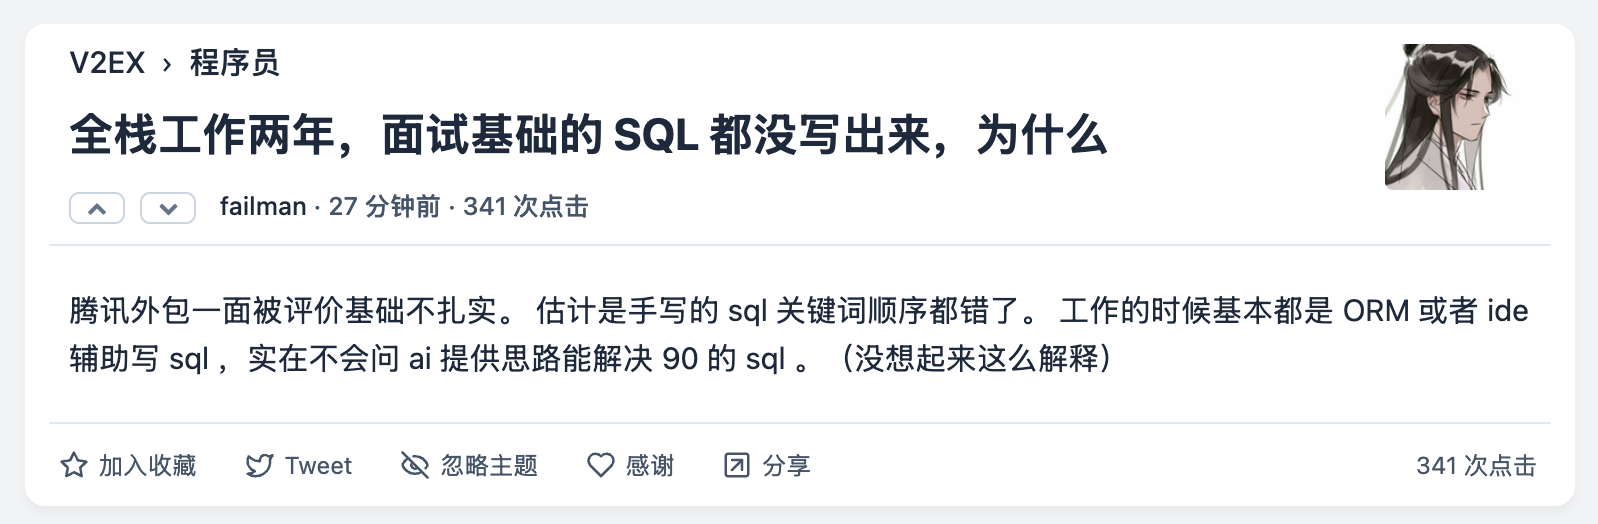
Task: Click the heart icon beside 感谢
Action: [x=600, y=465]
